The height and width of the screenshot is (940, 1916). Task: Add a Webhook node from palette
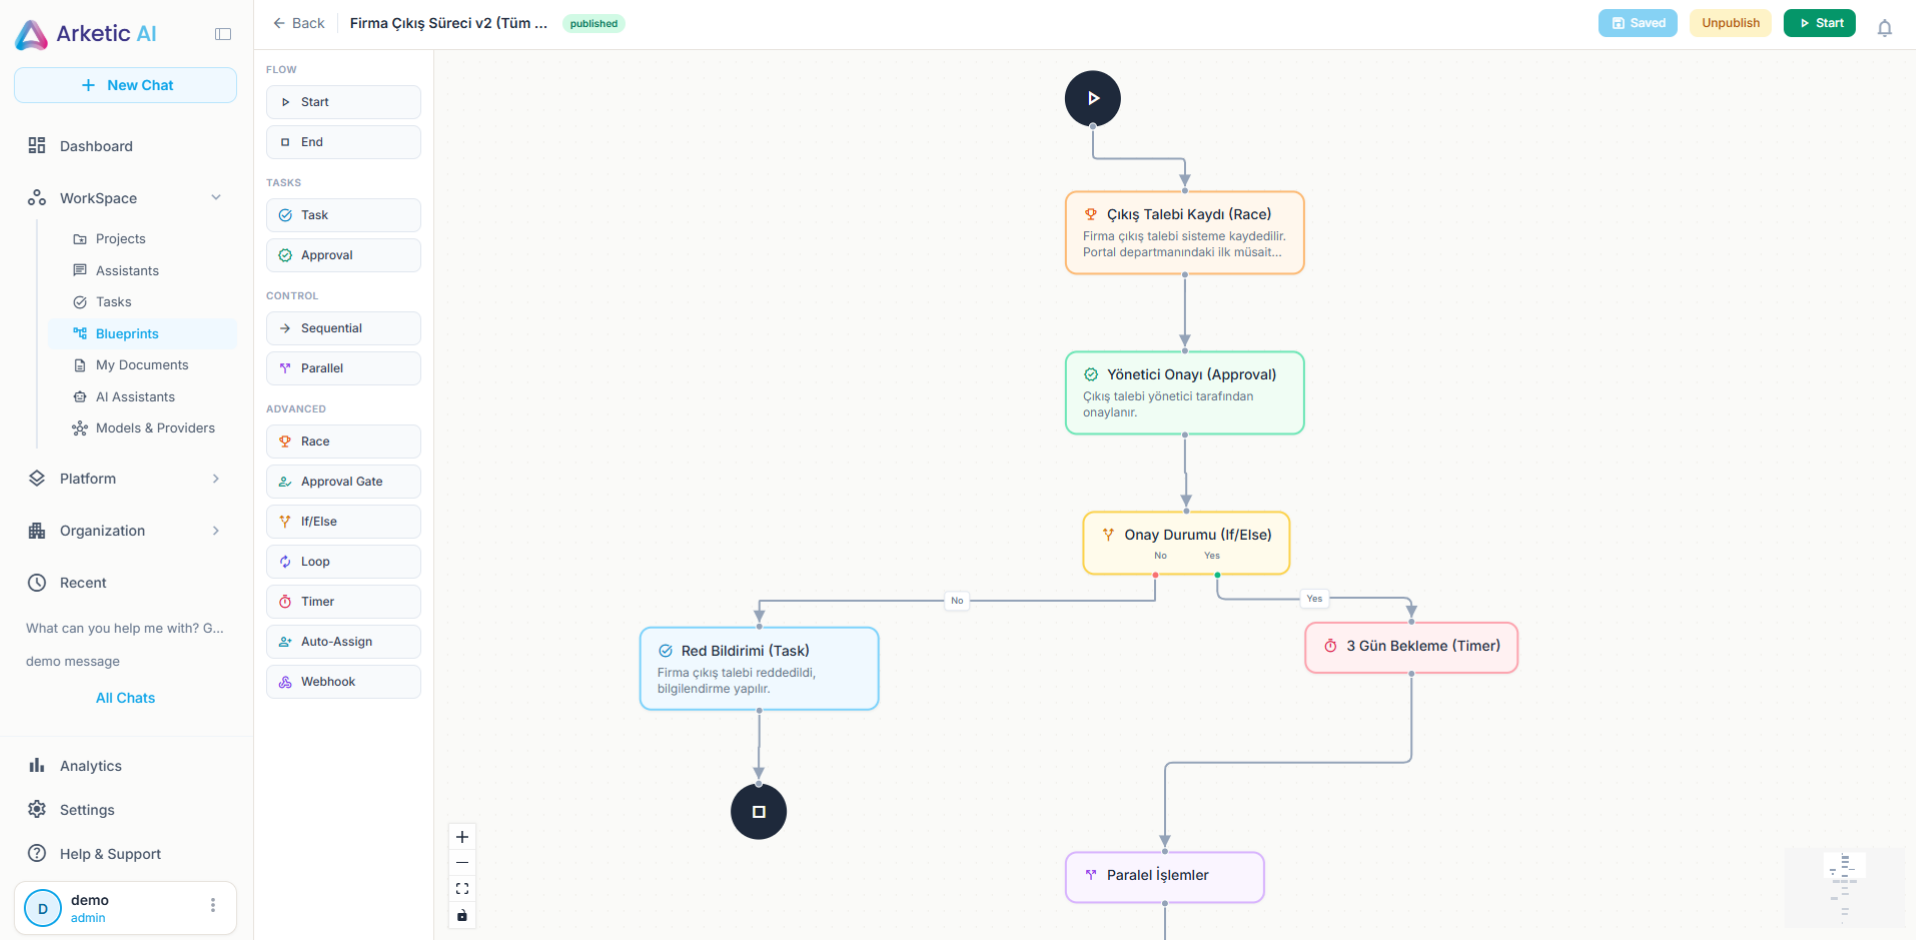(343, 681)
